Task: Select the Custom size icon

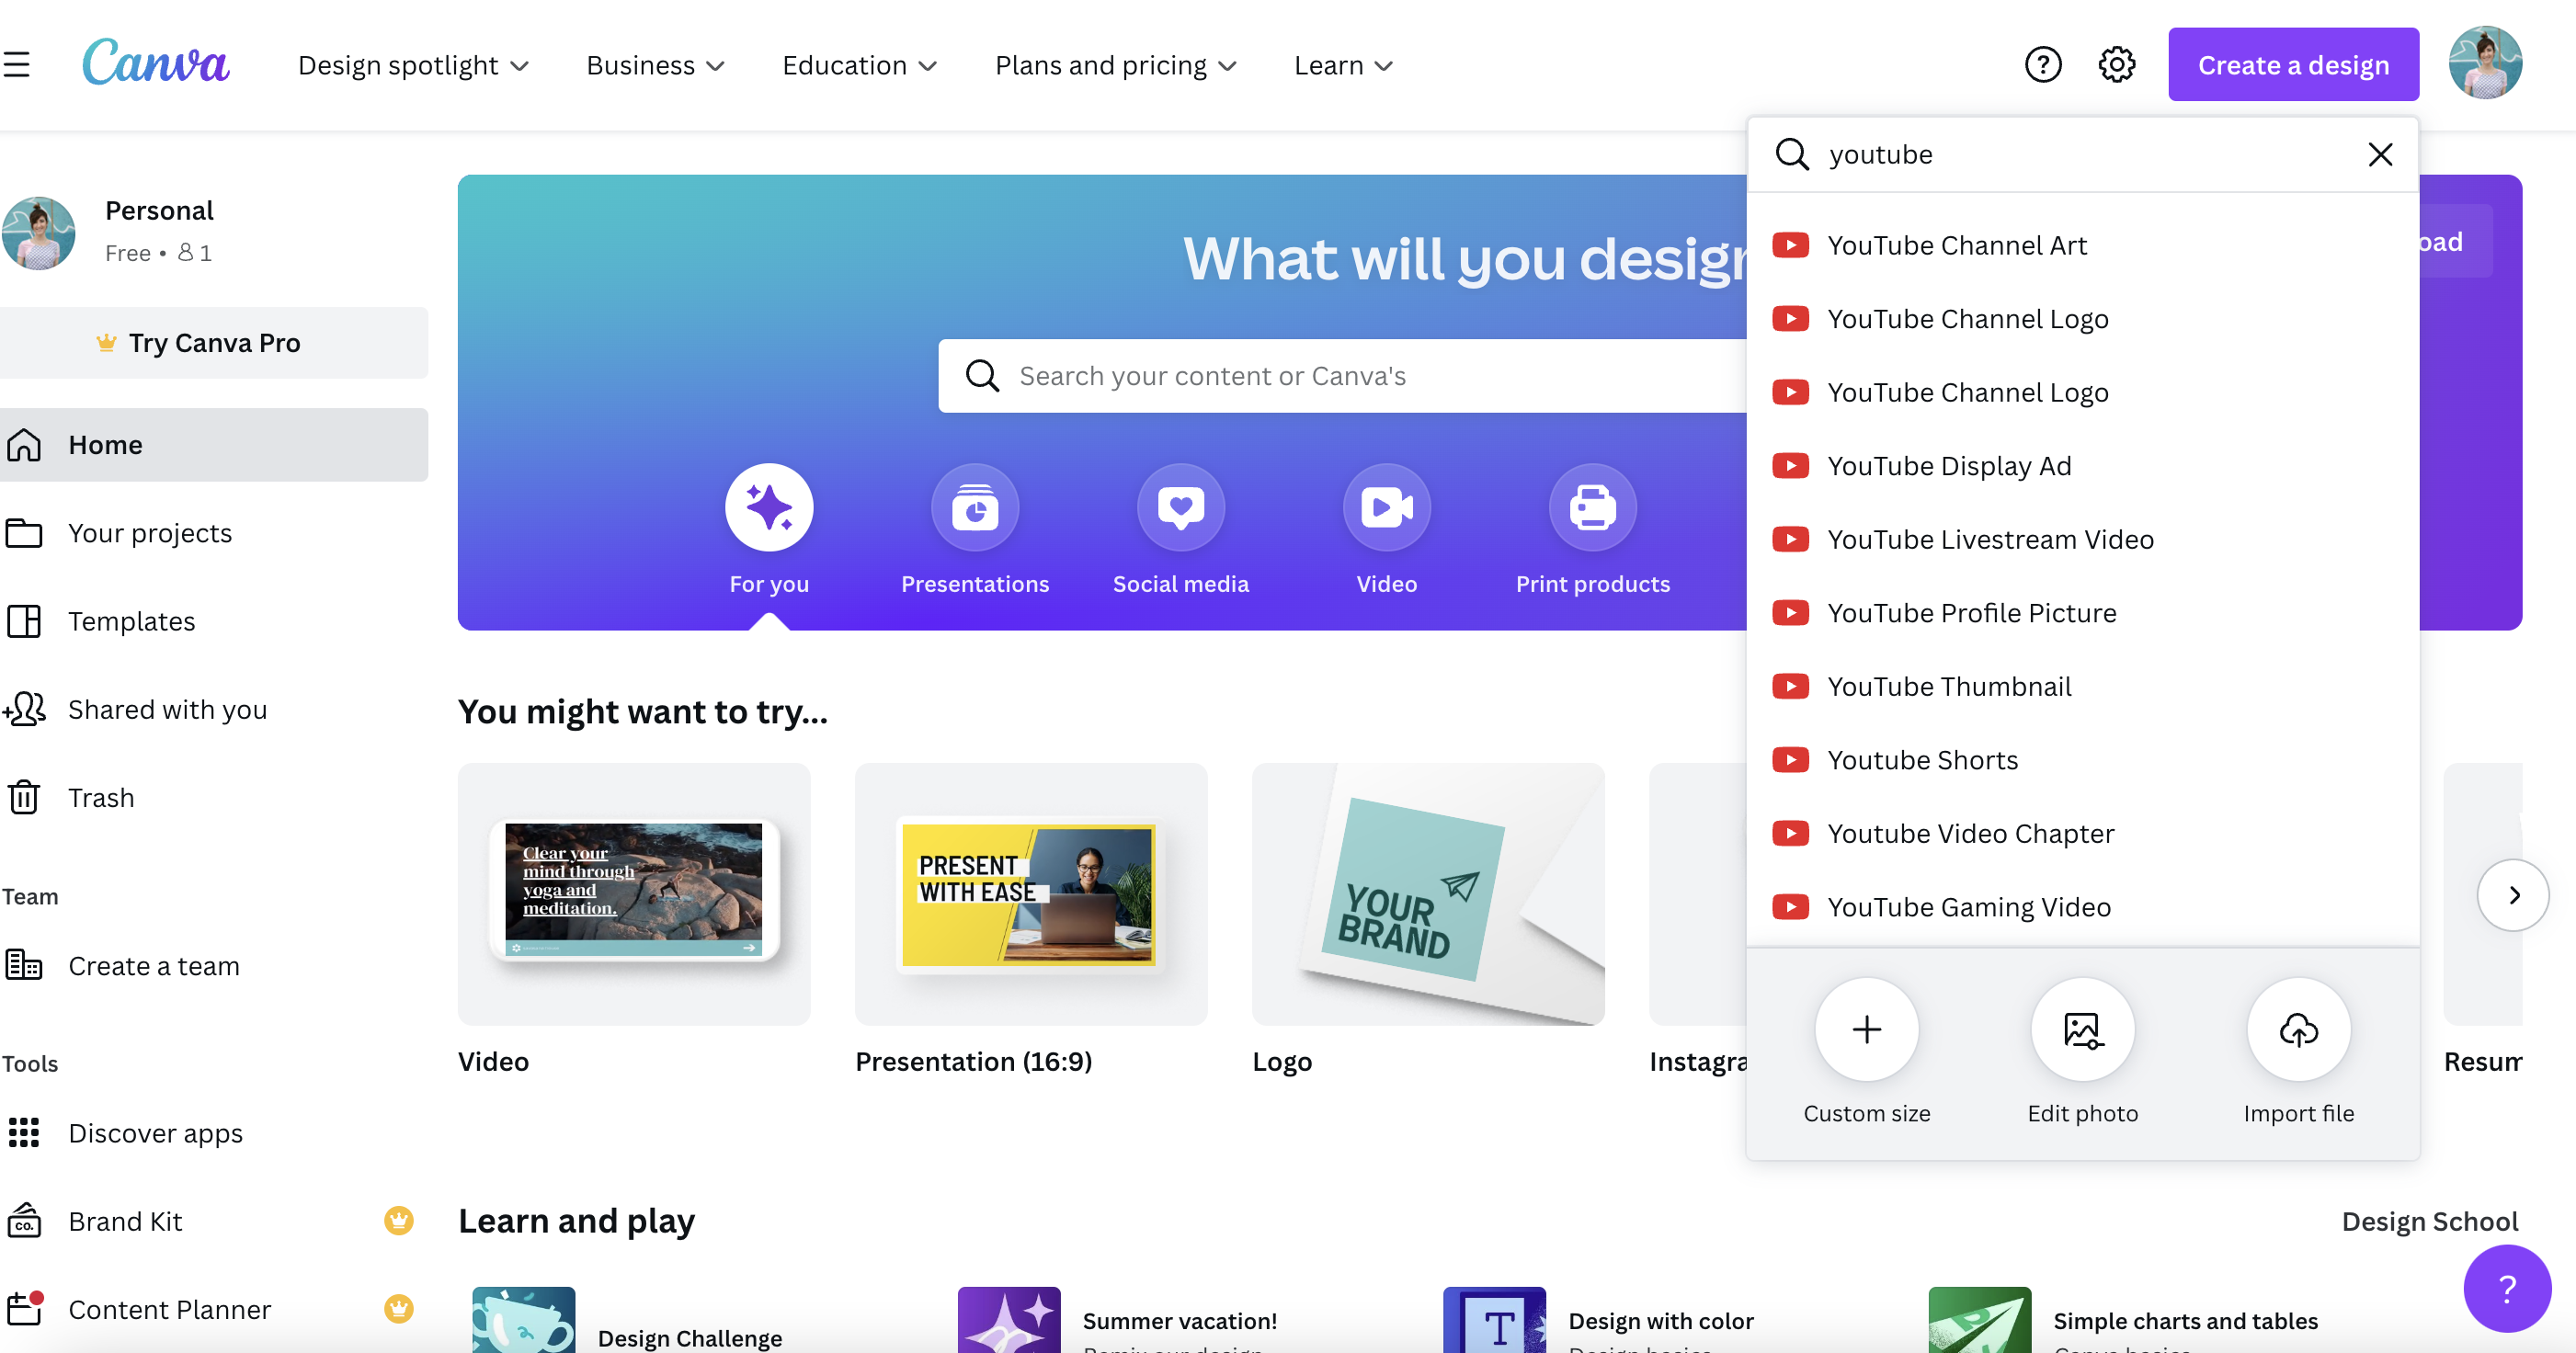Action: [1867, 1029]
